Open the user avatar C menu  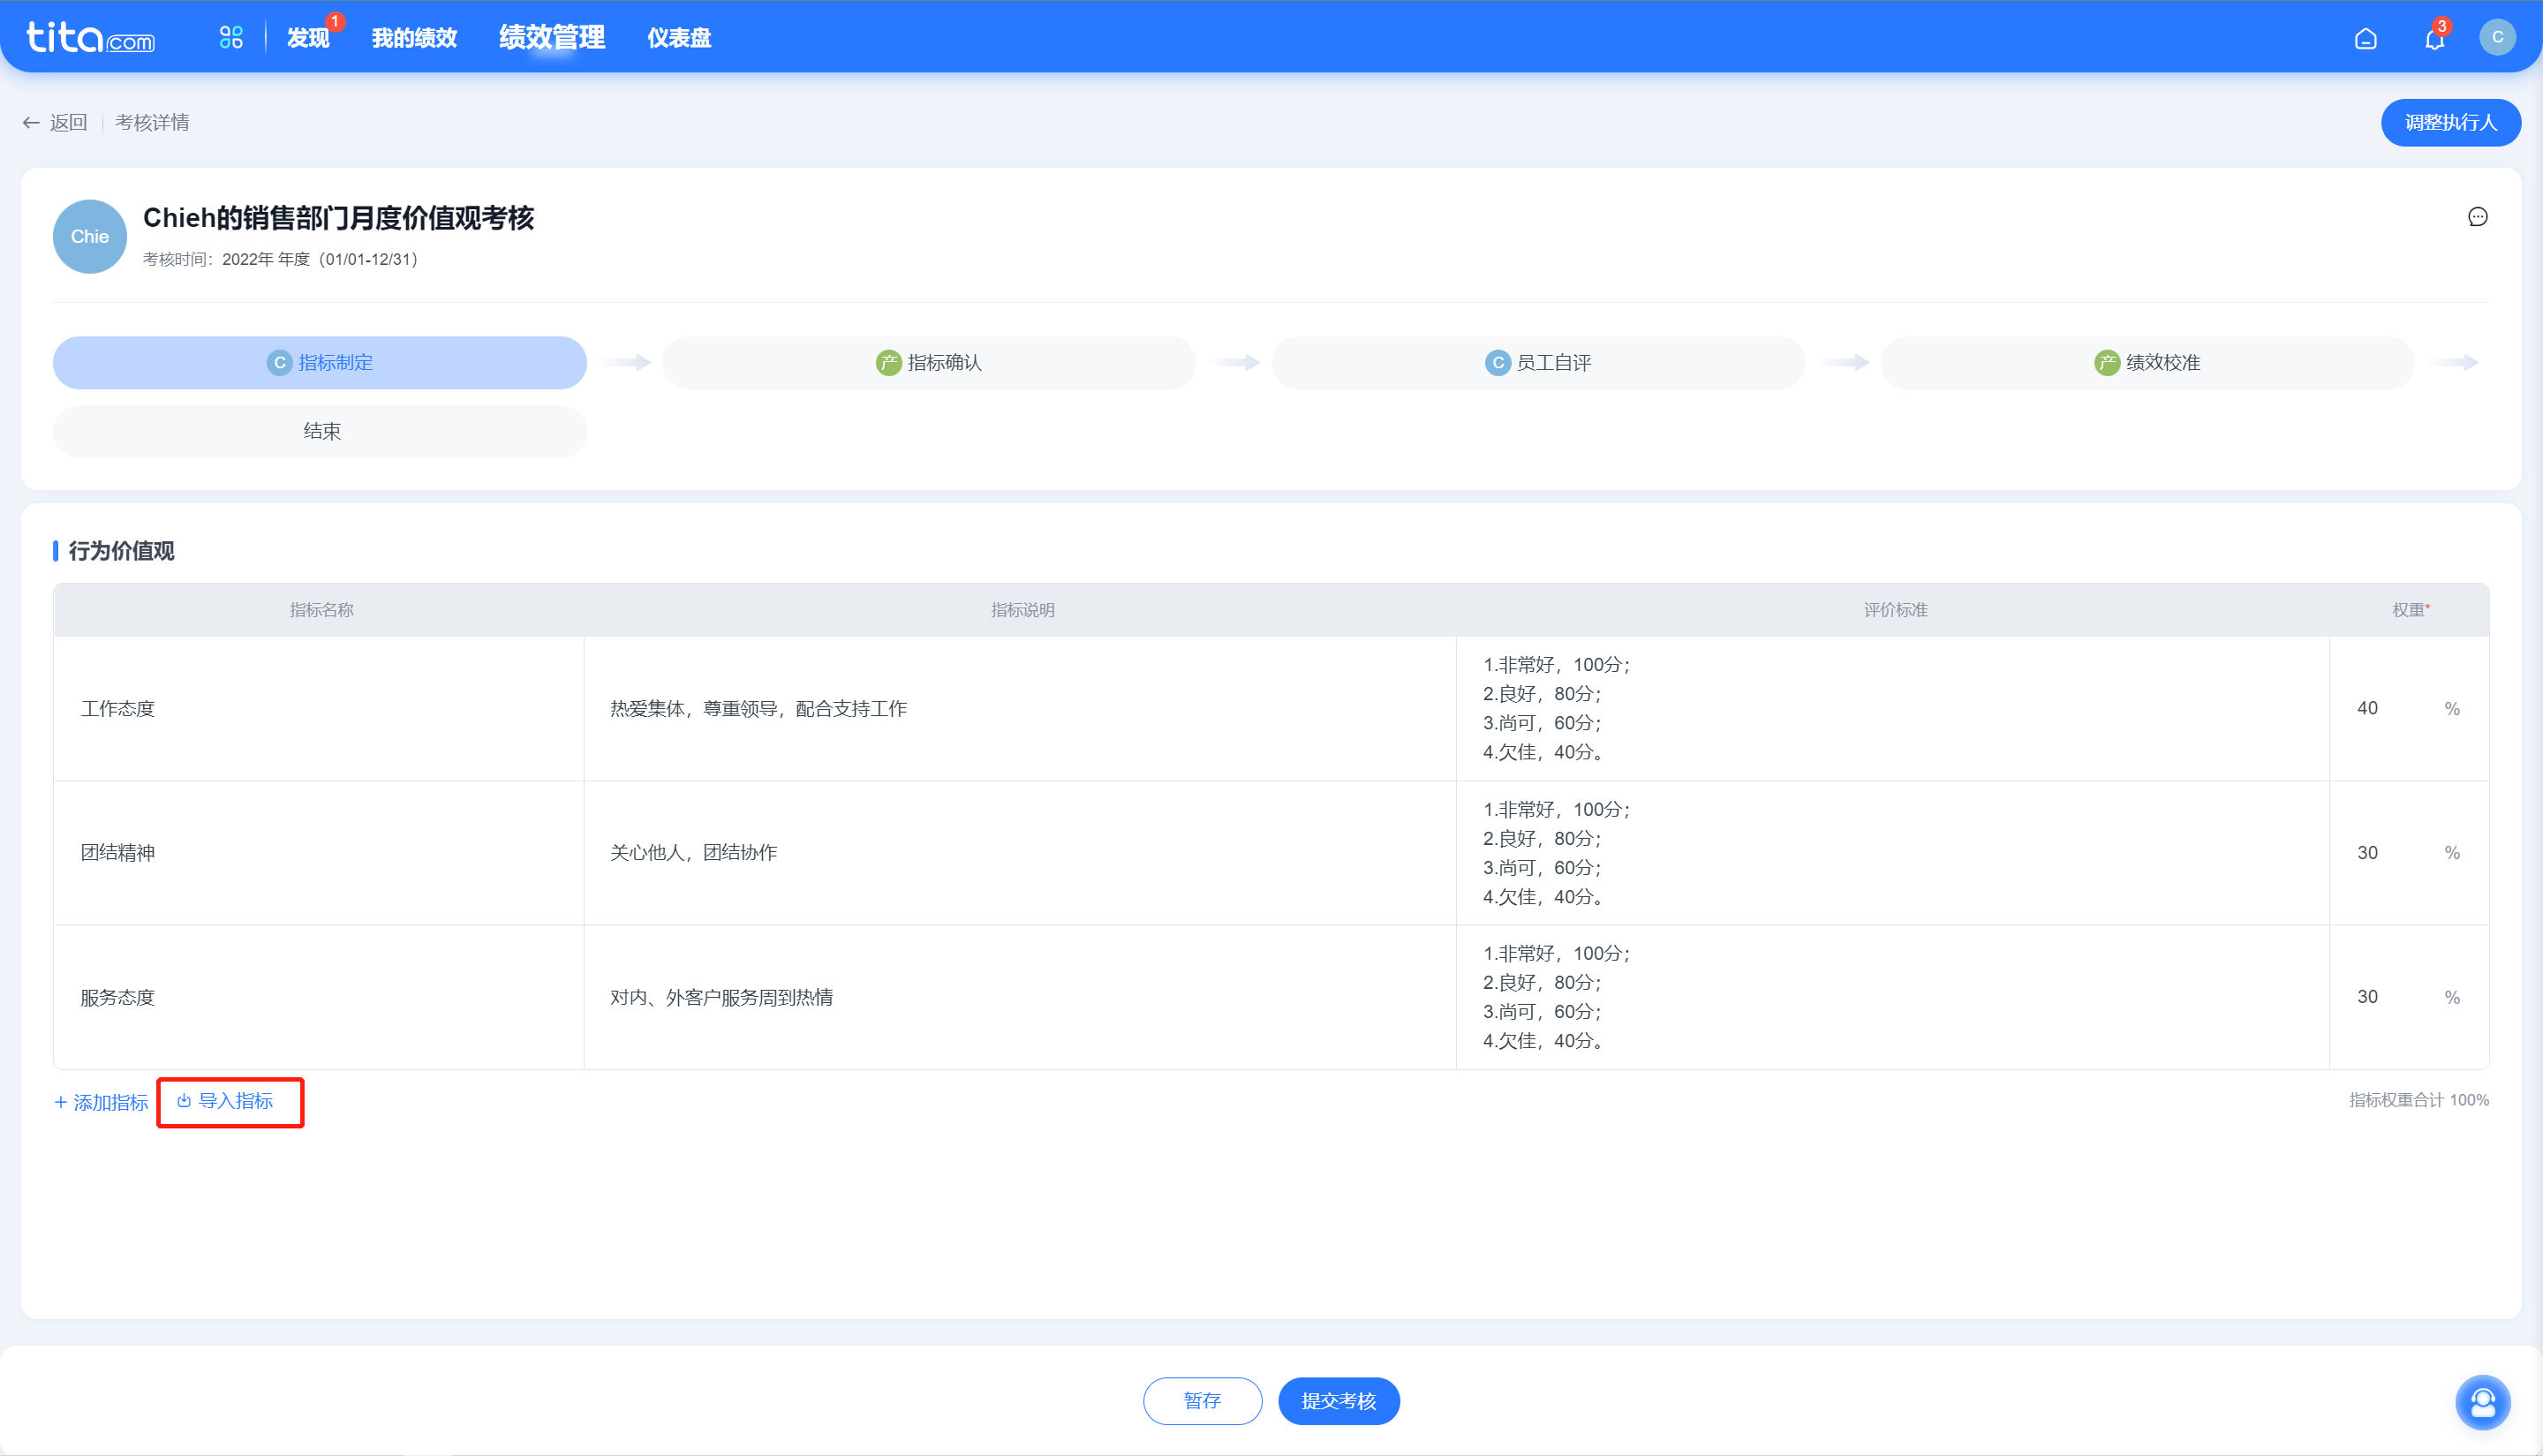coord(2497,37)
